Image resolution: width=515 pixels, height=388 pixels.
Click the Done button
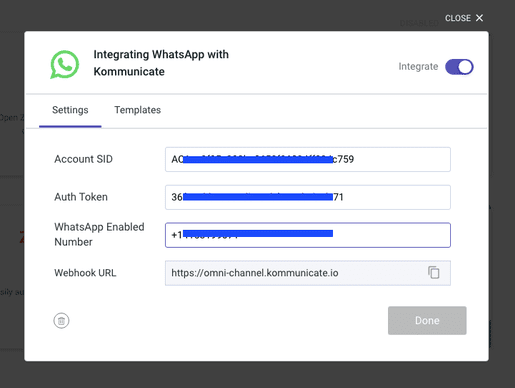[427, 320]
